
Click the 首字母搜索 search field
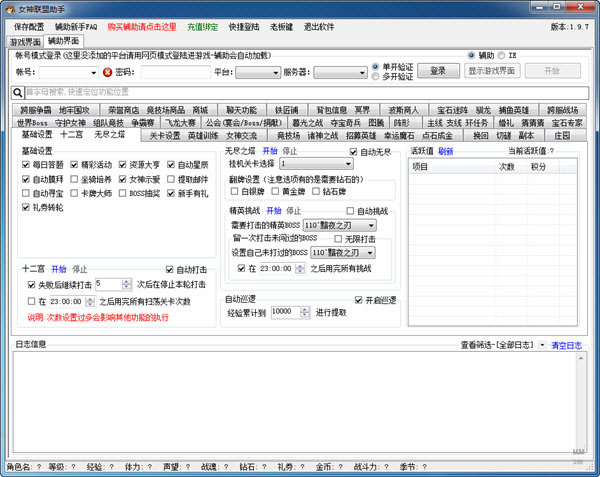(307, 92)
